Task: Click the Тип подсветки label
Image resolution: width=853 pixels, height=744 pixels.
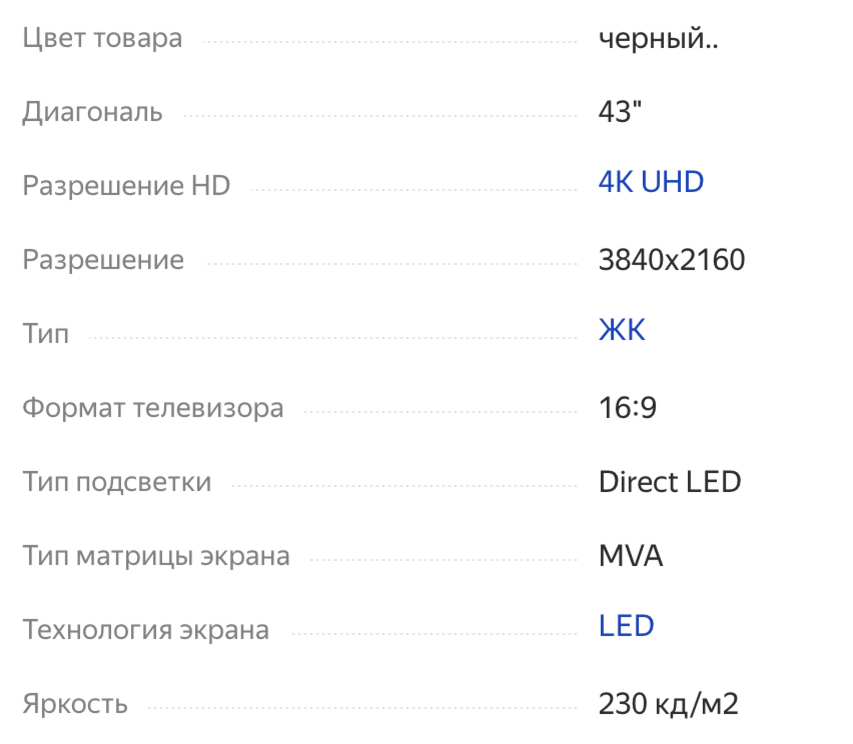Action: tap(117, 482)
